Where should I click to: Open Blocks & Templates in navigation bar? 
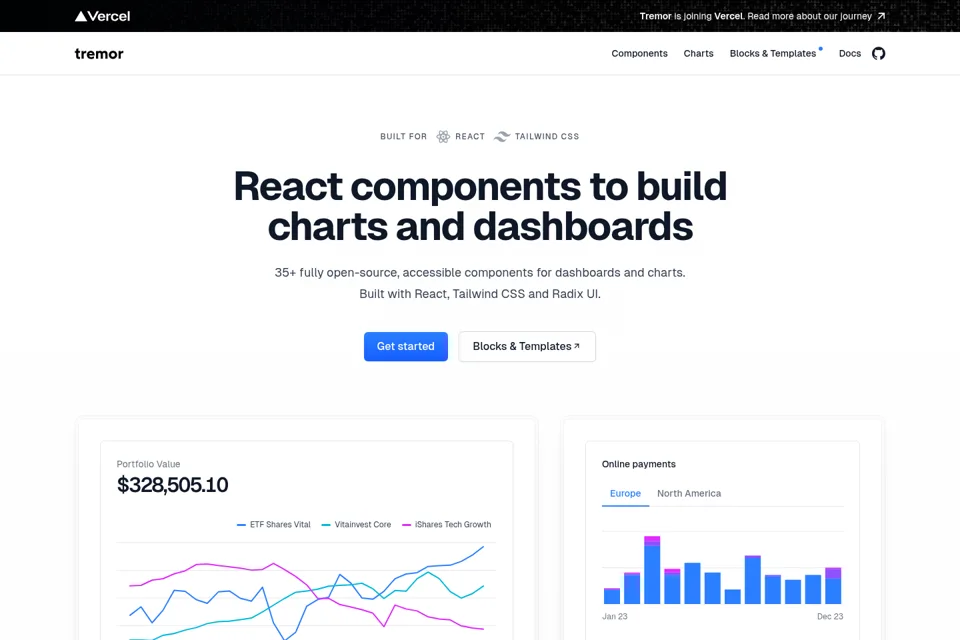pyautogui.click(x=773, y=53)
